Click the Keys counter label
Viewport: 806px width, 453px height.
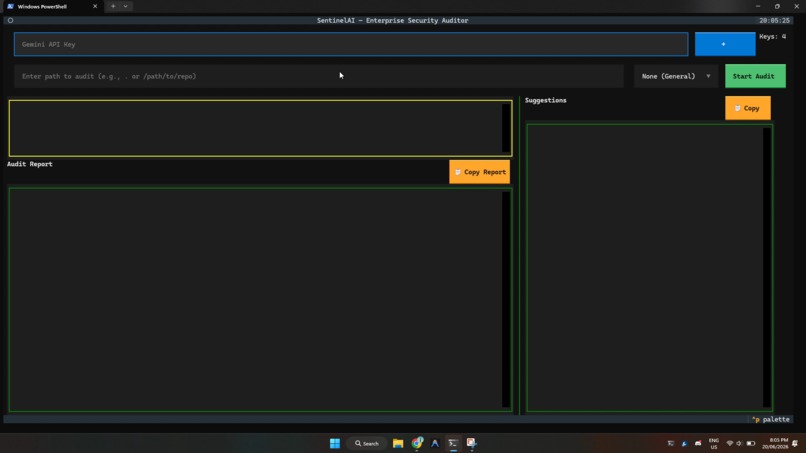(x=773, y=37)
